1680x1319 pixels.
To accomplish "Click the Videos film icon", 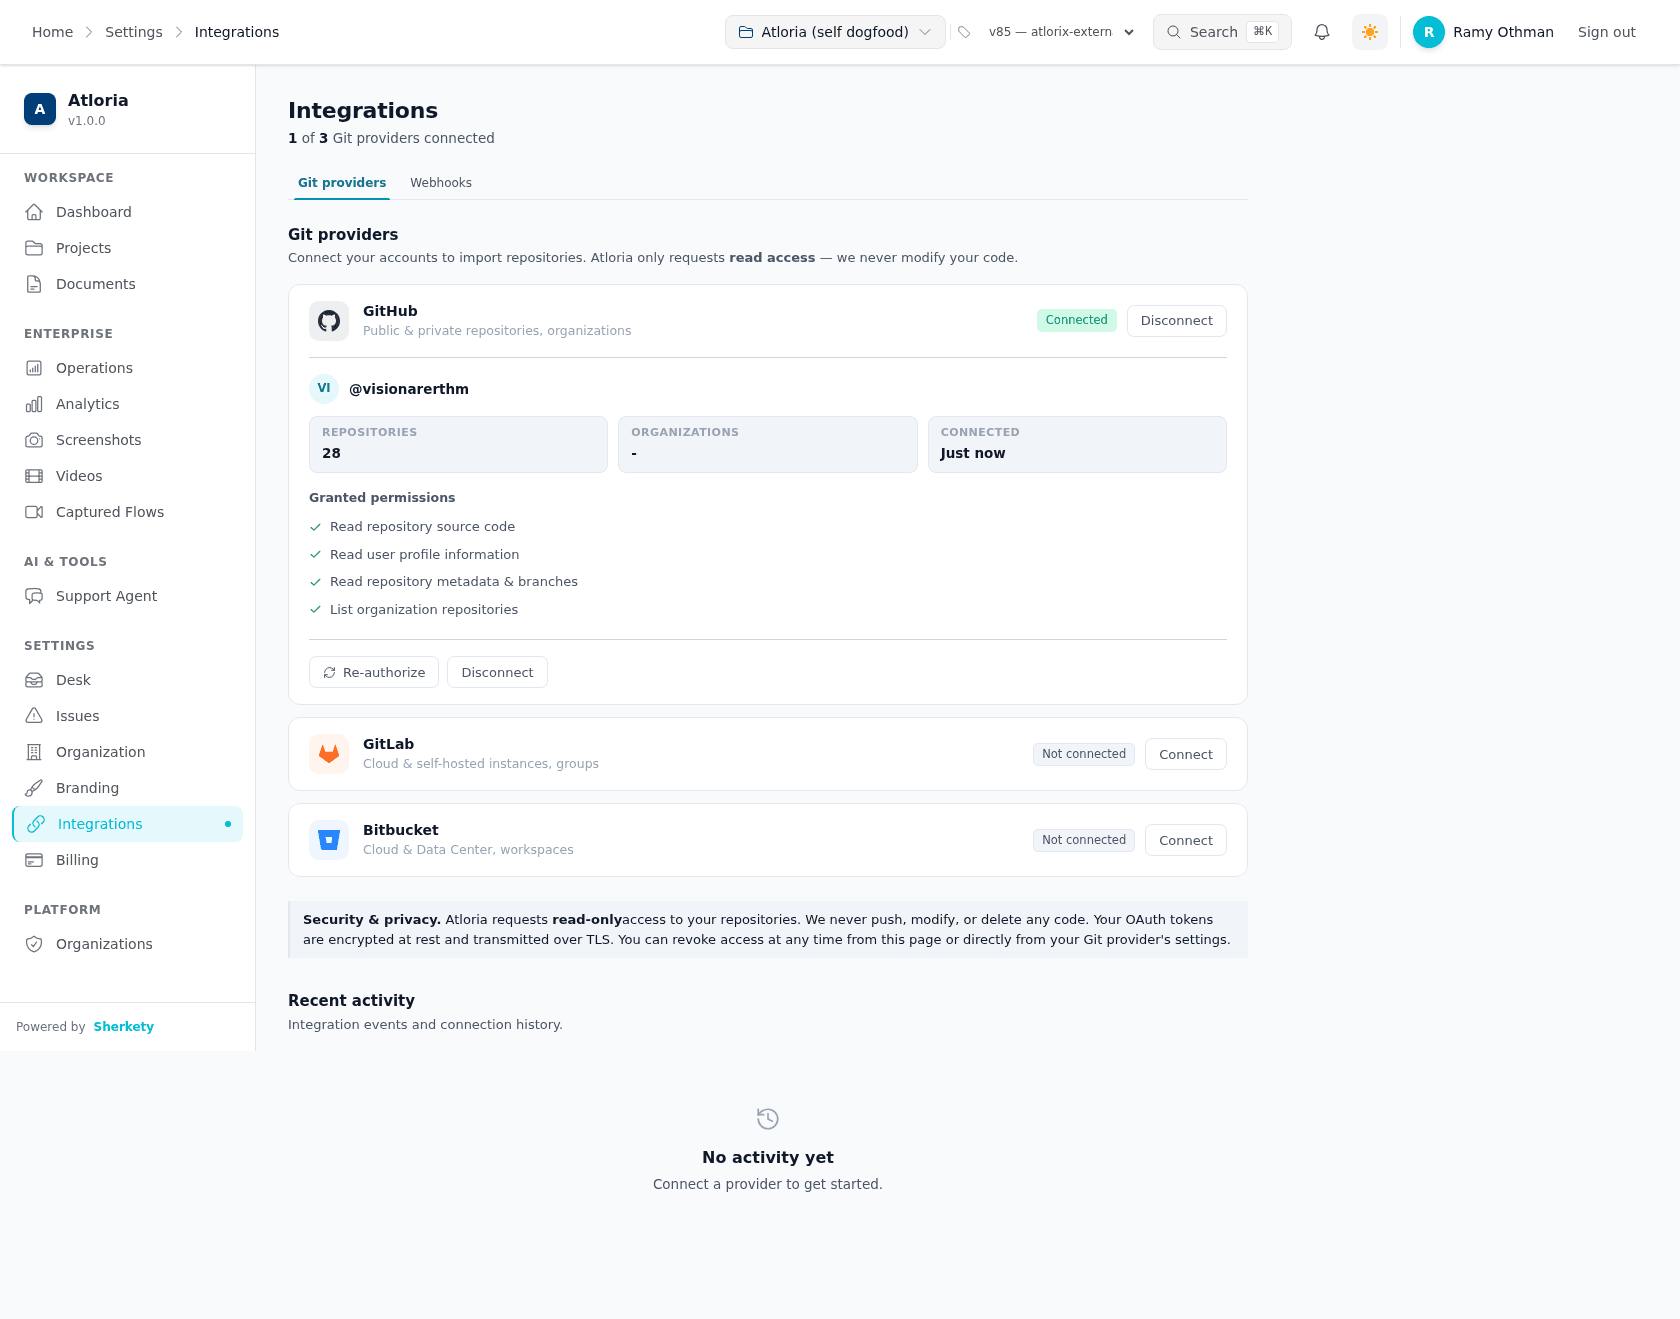I will (x=34, y=476).
